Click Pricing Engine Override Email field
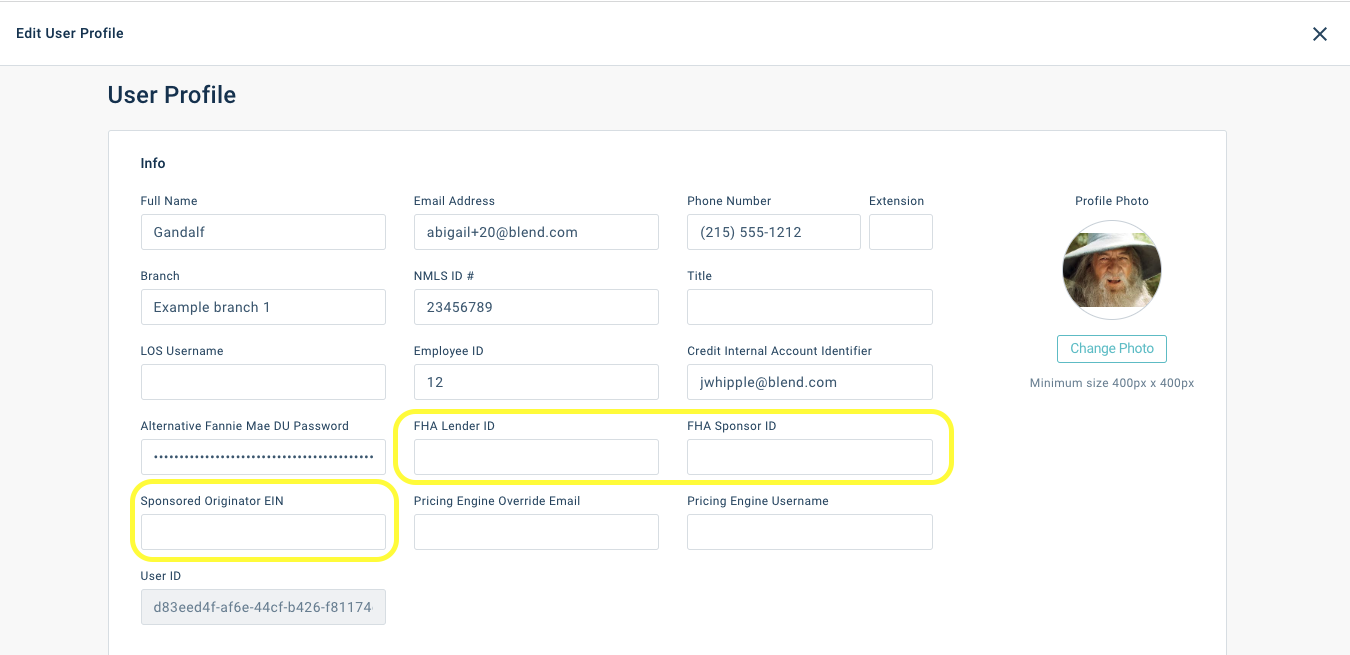This screenshot has width=1350, height=655. pyautogui.click(x=536, y=532)
